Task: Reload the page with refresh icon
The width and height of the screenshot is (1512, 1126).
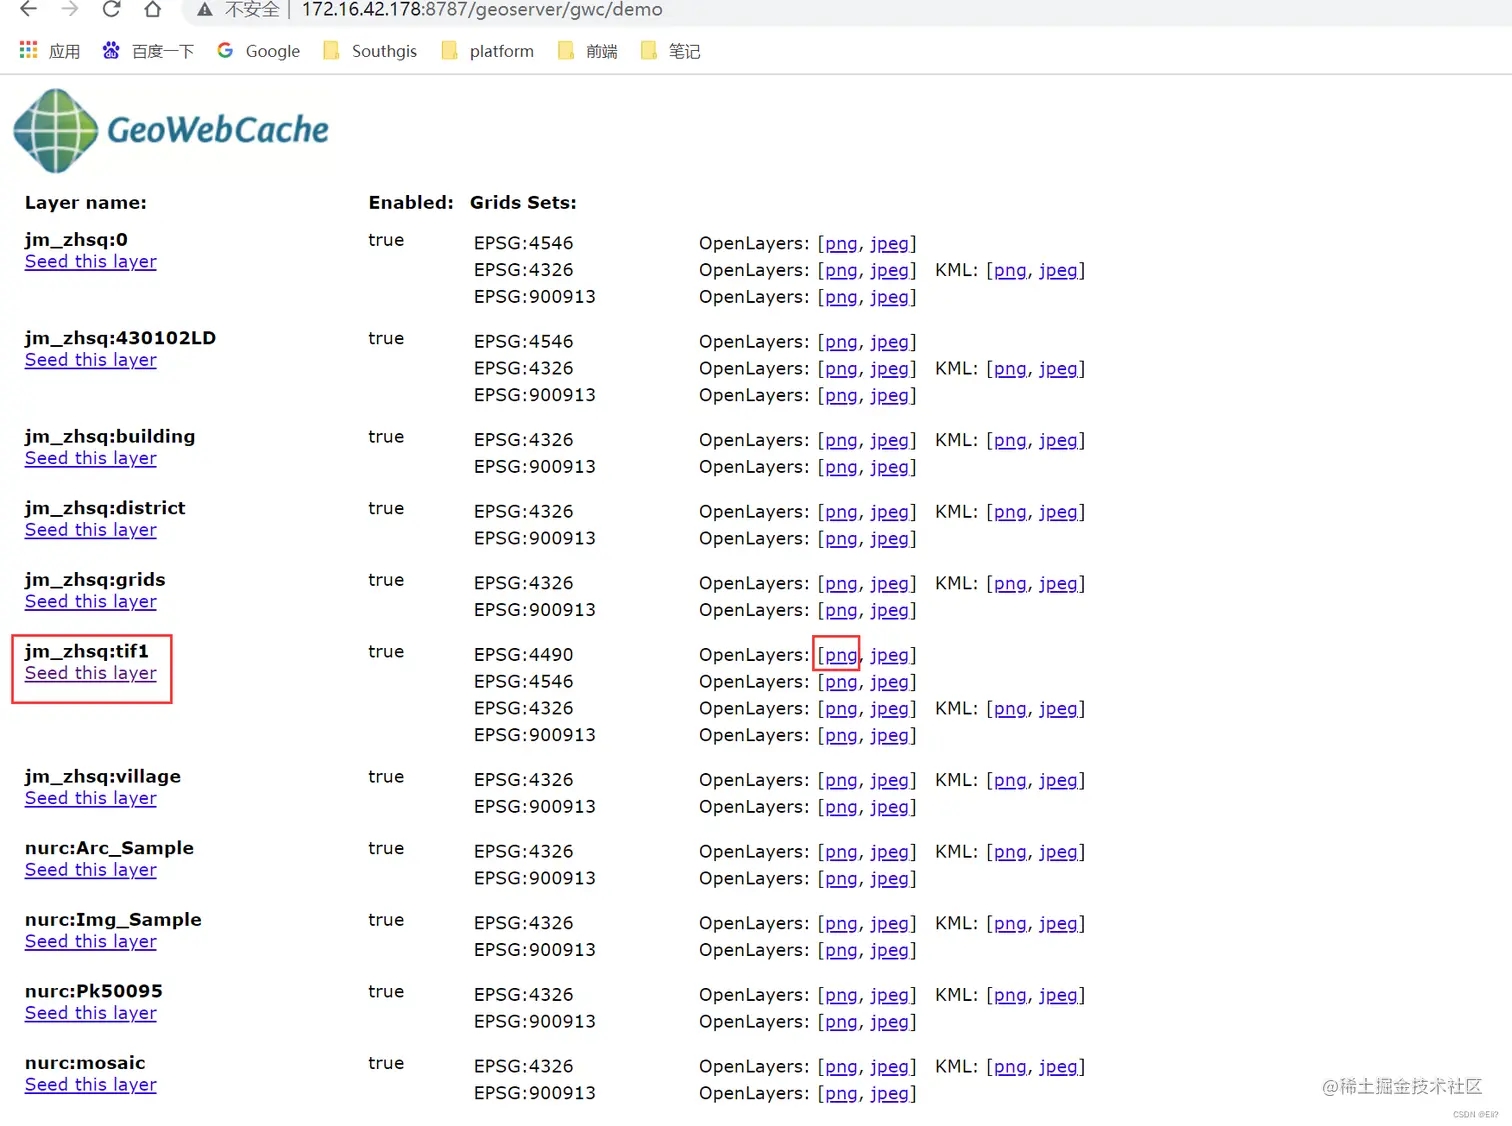Action: click(x=111, y=9)
